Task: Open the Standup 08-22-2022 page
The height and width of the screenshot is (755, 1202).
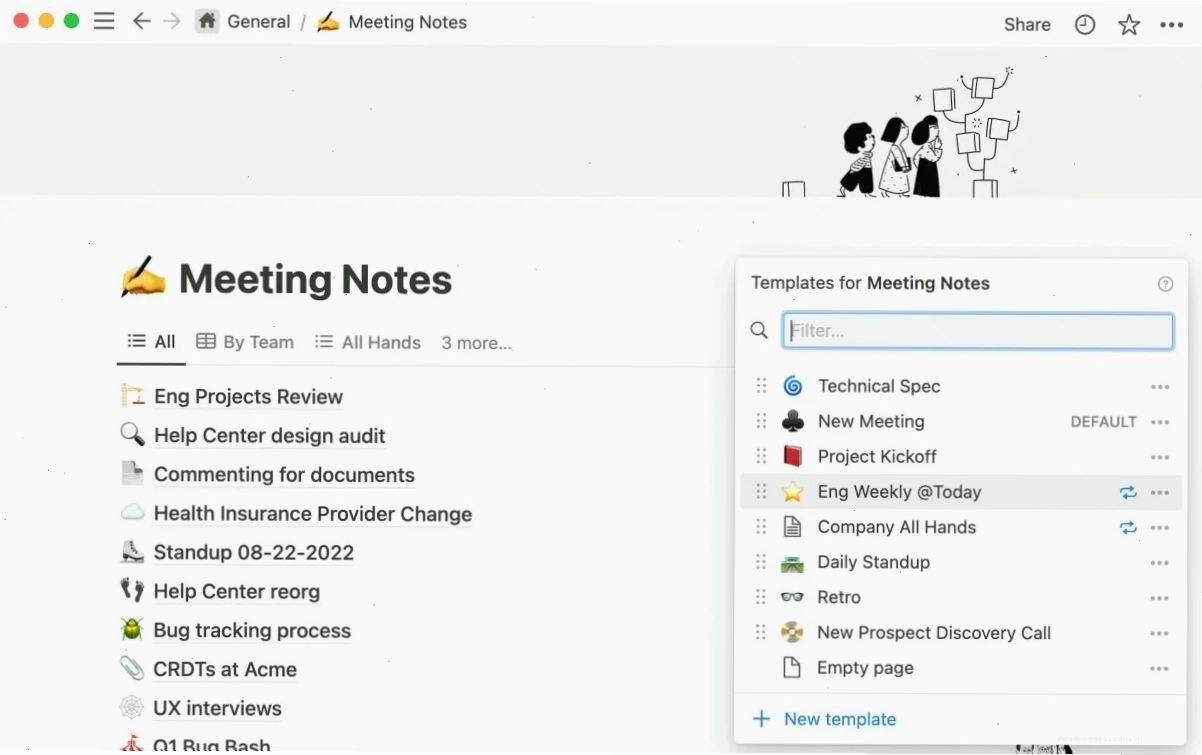Action: click(253, 552)
